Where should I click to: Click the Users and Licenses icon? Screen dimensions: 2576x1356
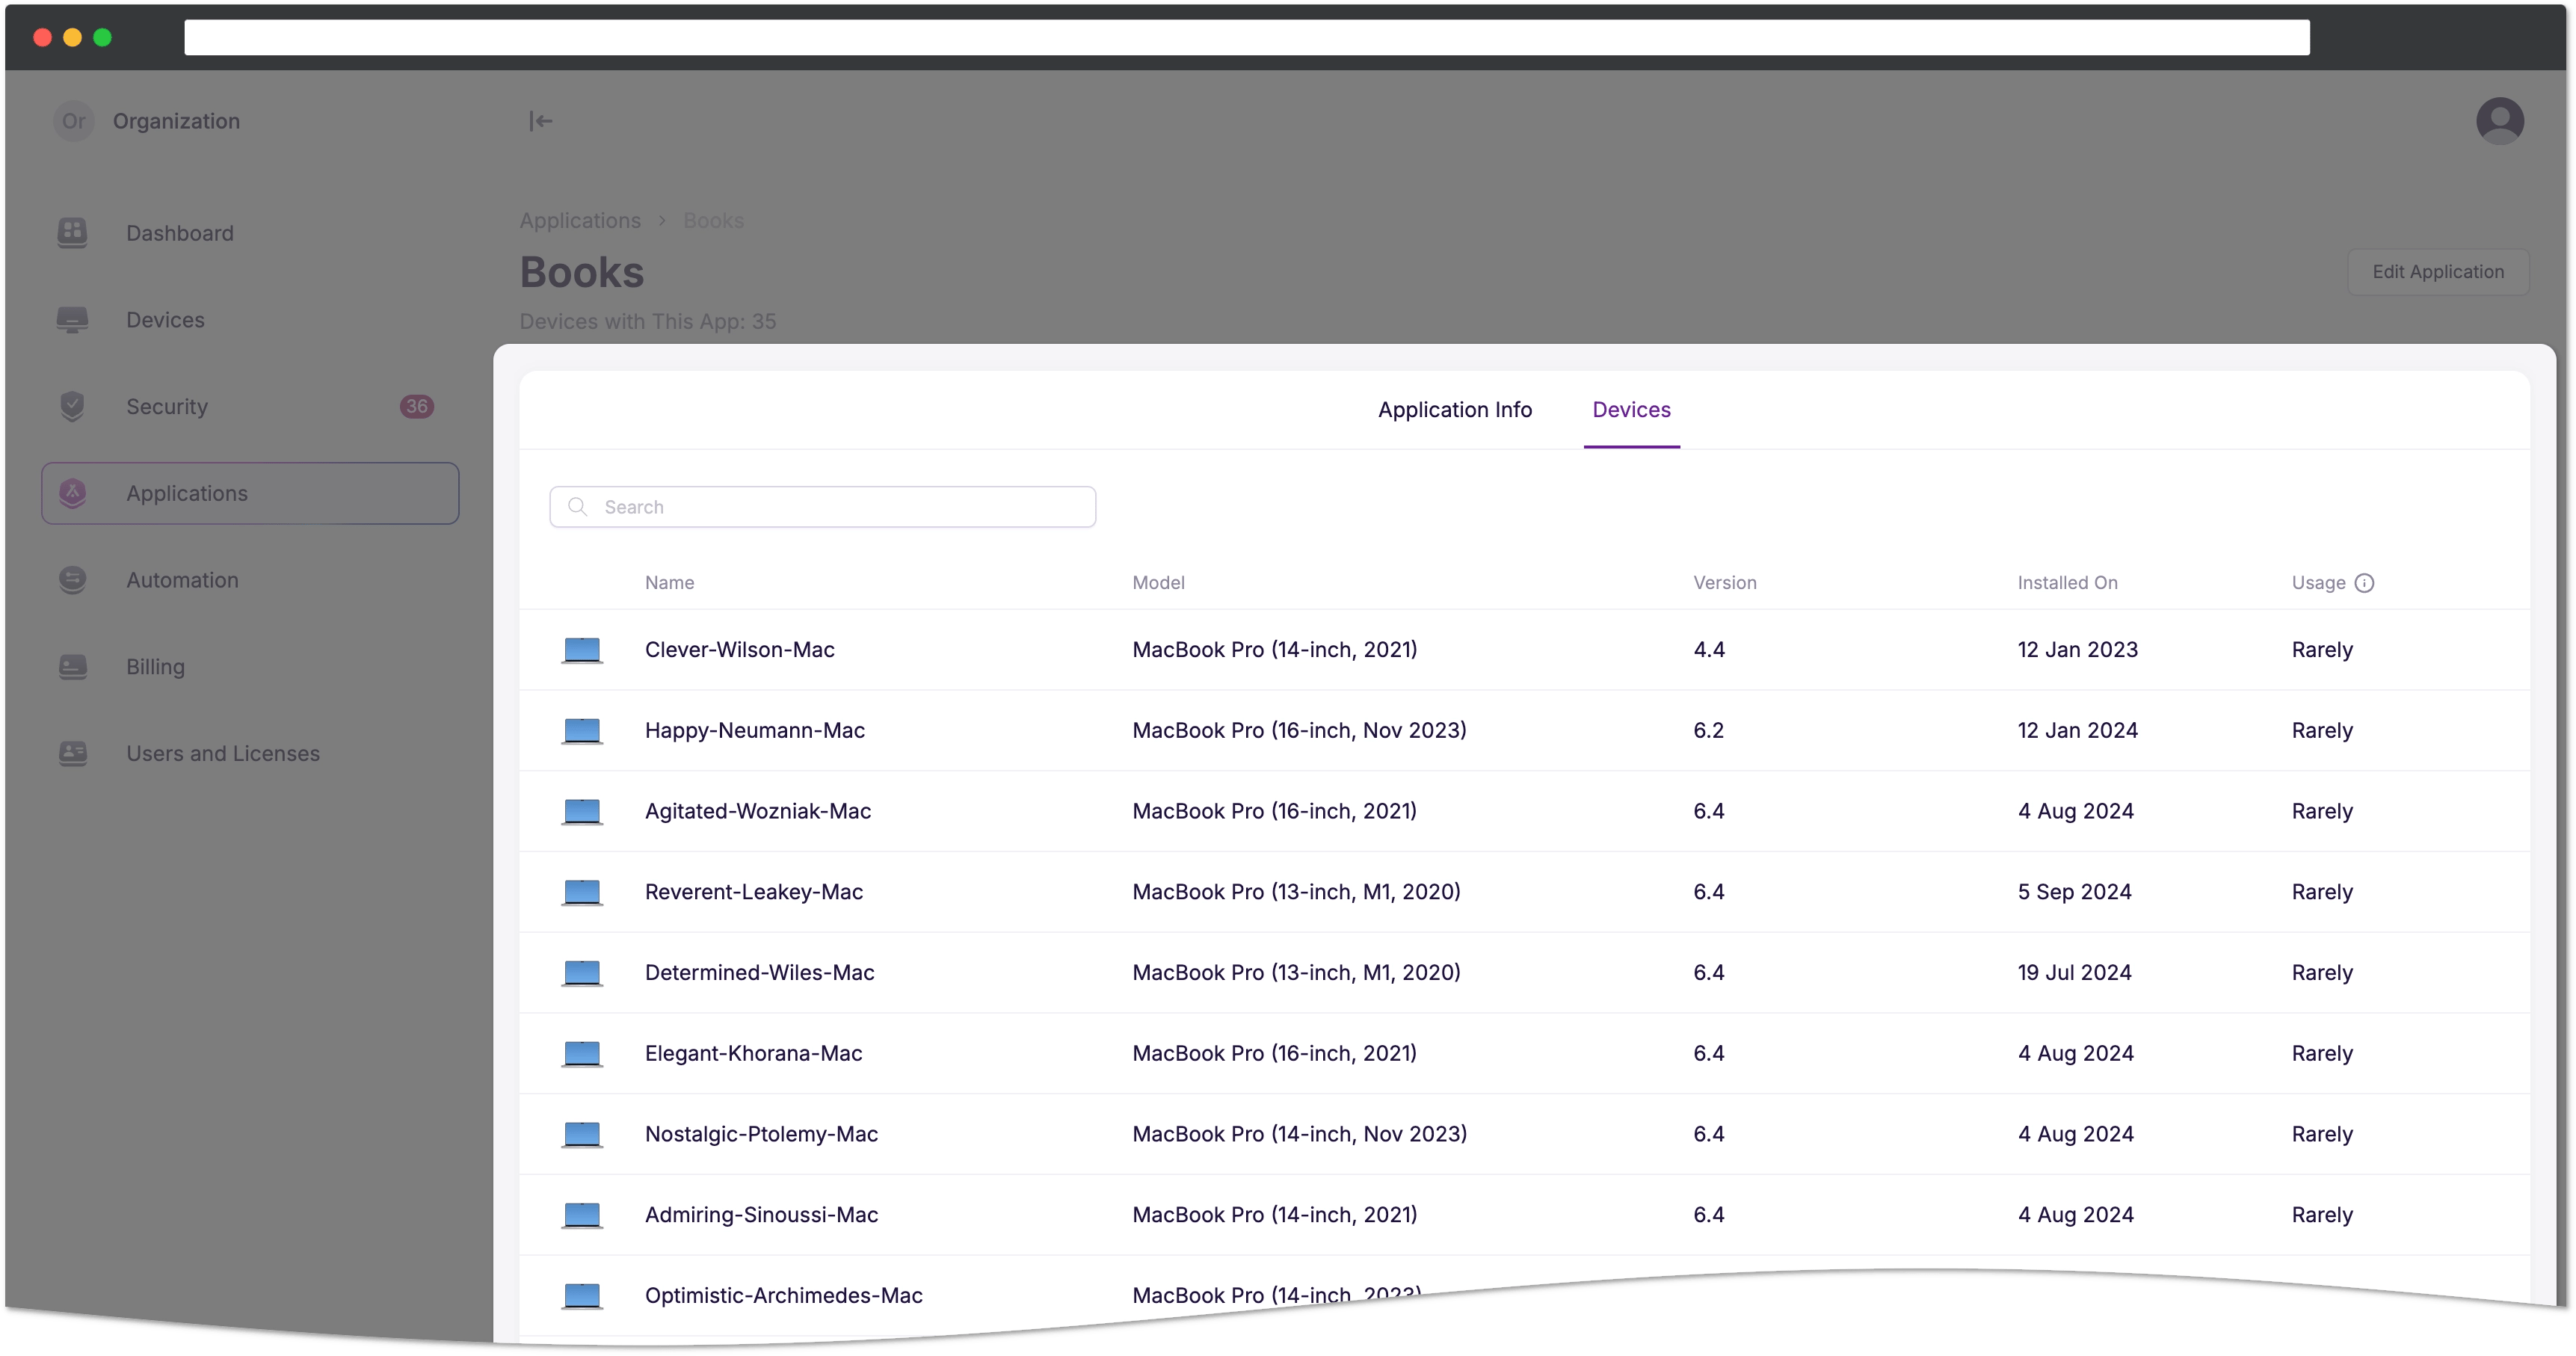[x=72, y=753]
